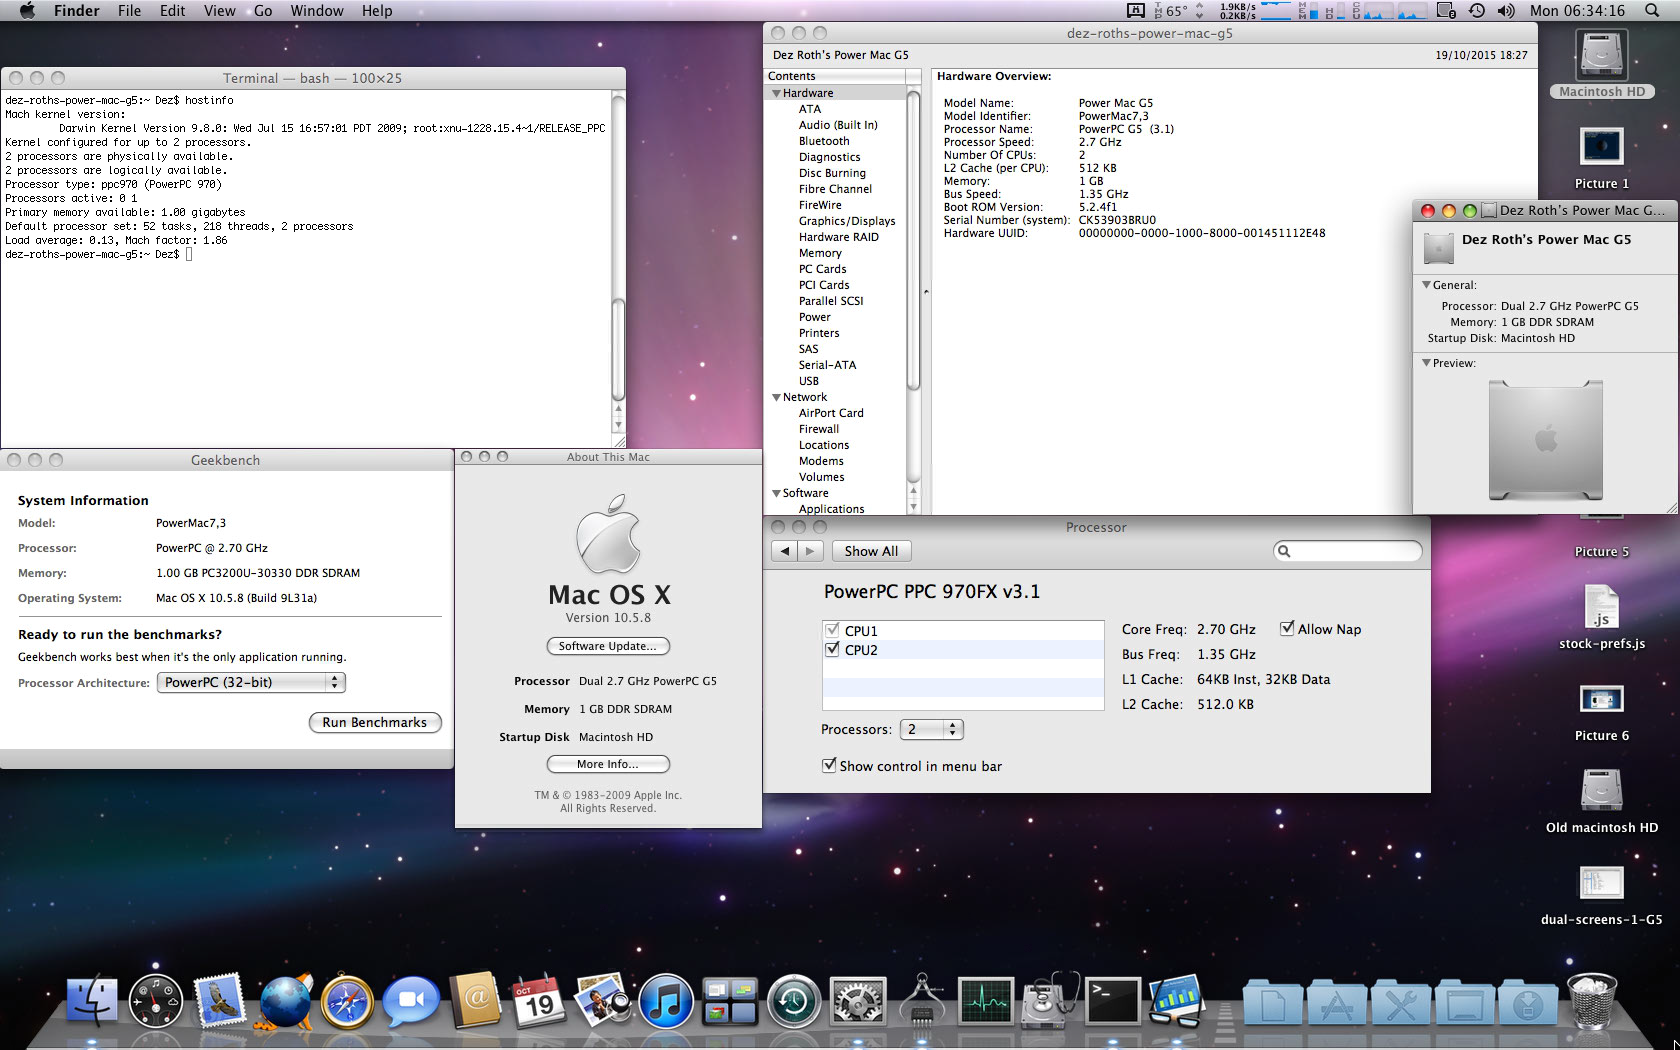1680x1050 pixels.
Task: Open System Preferences gear in dock
Action: [x=858, y=1001]
